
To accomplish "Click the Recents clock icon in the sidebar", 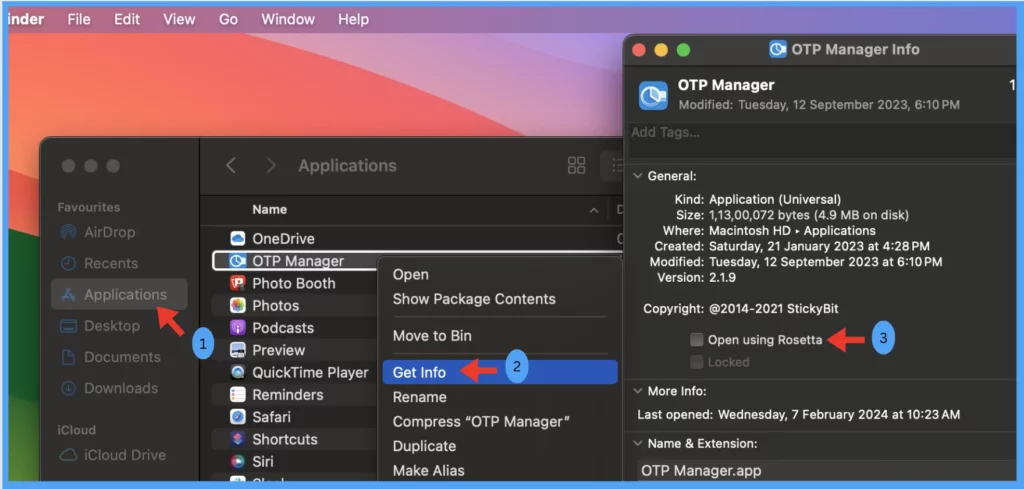I will click(x=68, y=264).
